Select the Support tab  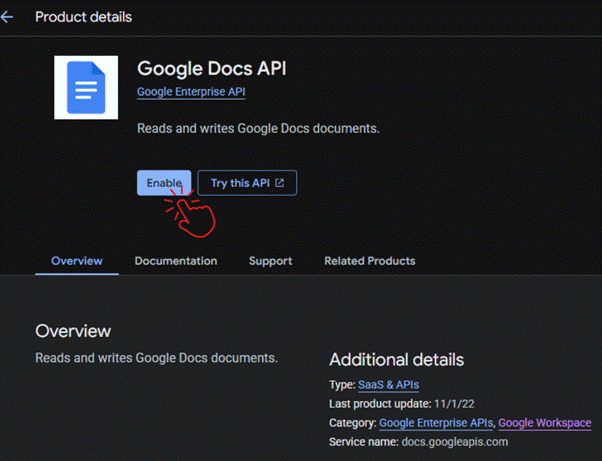pos(270,261)
